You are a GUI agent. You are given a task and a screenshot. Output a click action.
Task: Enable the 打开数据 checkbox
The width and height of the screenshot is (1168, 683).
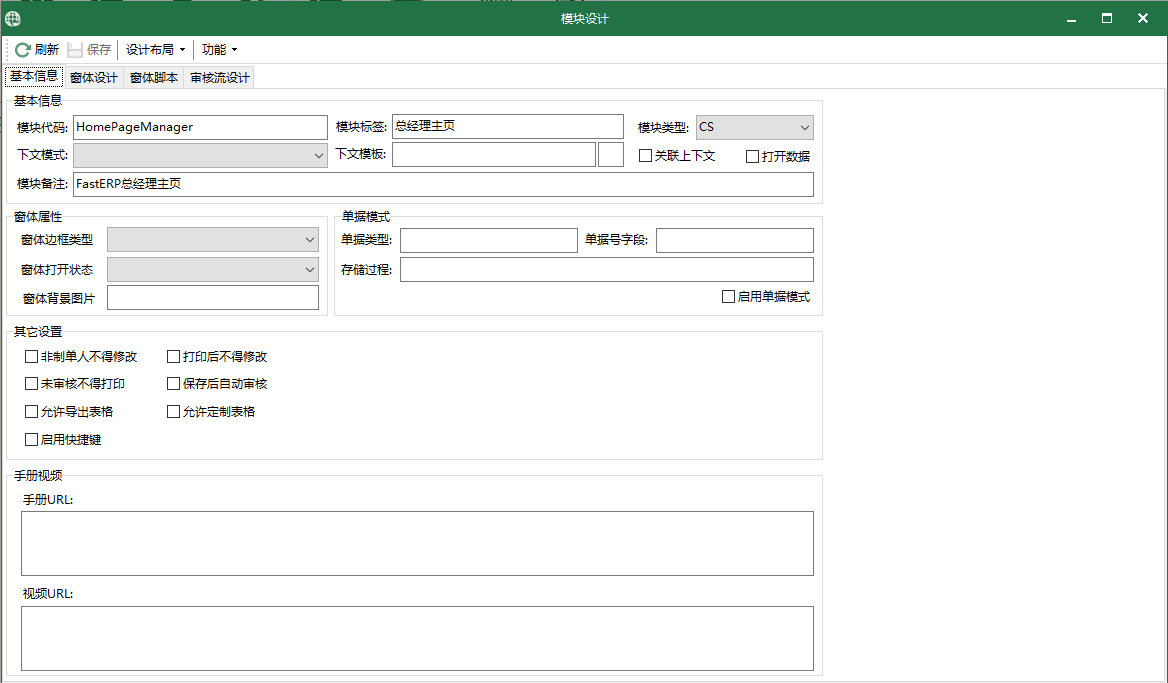tap(752, 156)
